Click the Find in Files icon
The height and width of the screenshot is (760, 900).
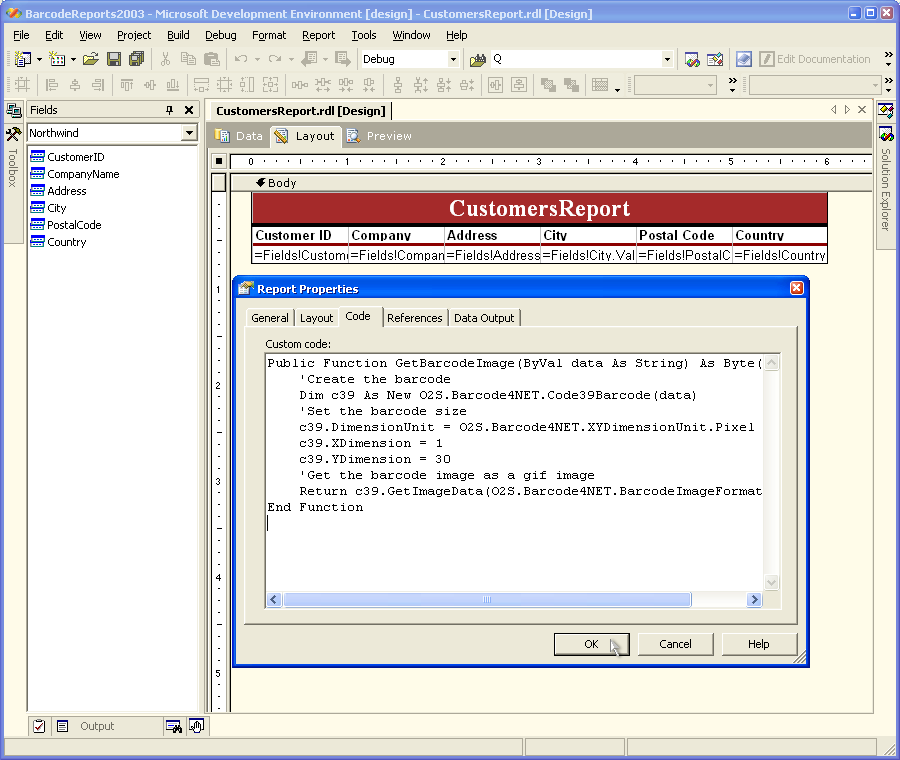(478, 59)
